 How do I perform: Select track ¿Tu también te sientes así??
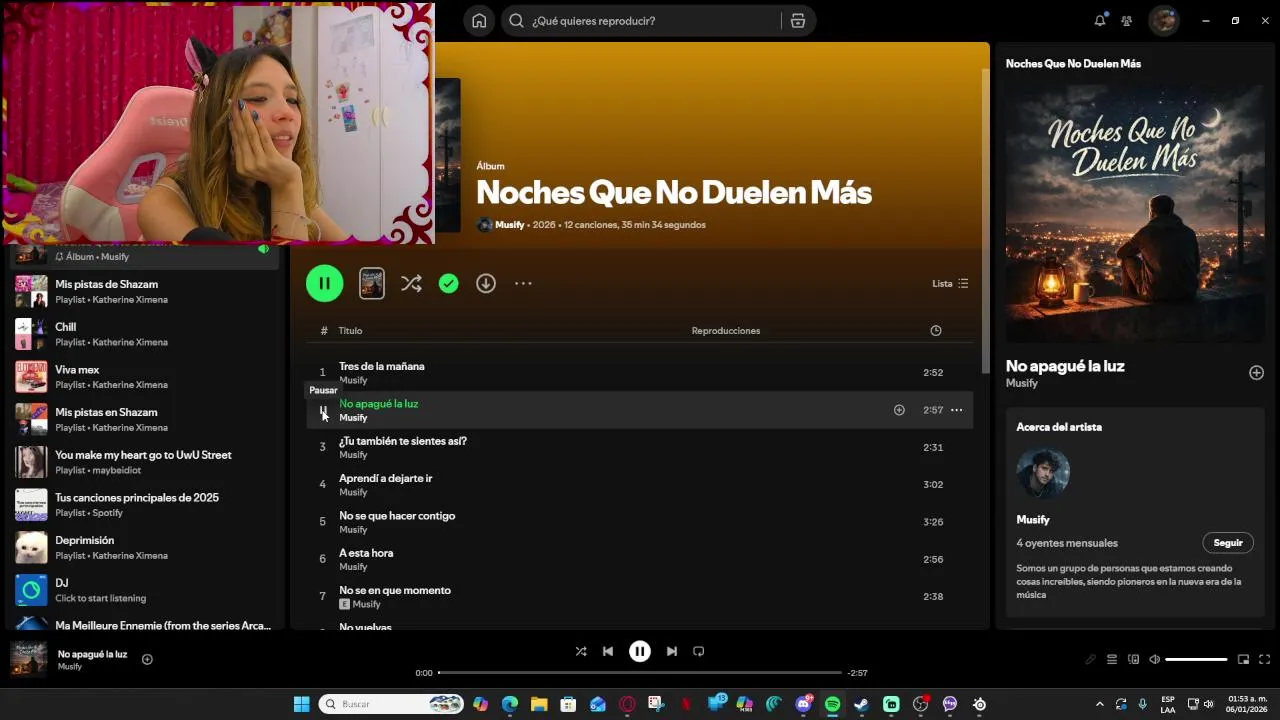(x=640, y=447)
